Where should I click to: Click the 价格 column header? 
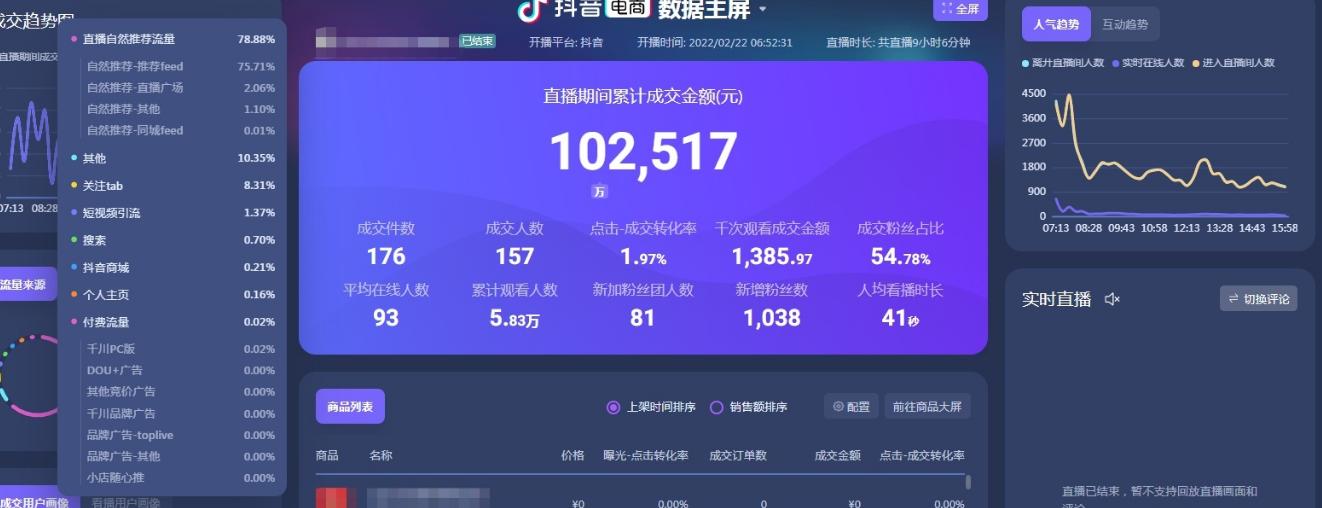[x=572, y=456]
